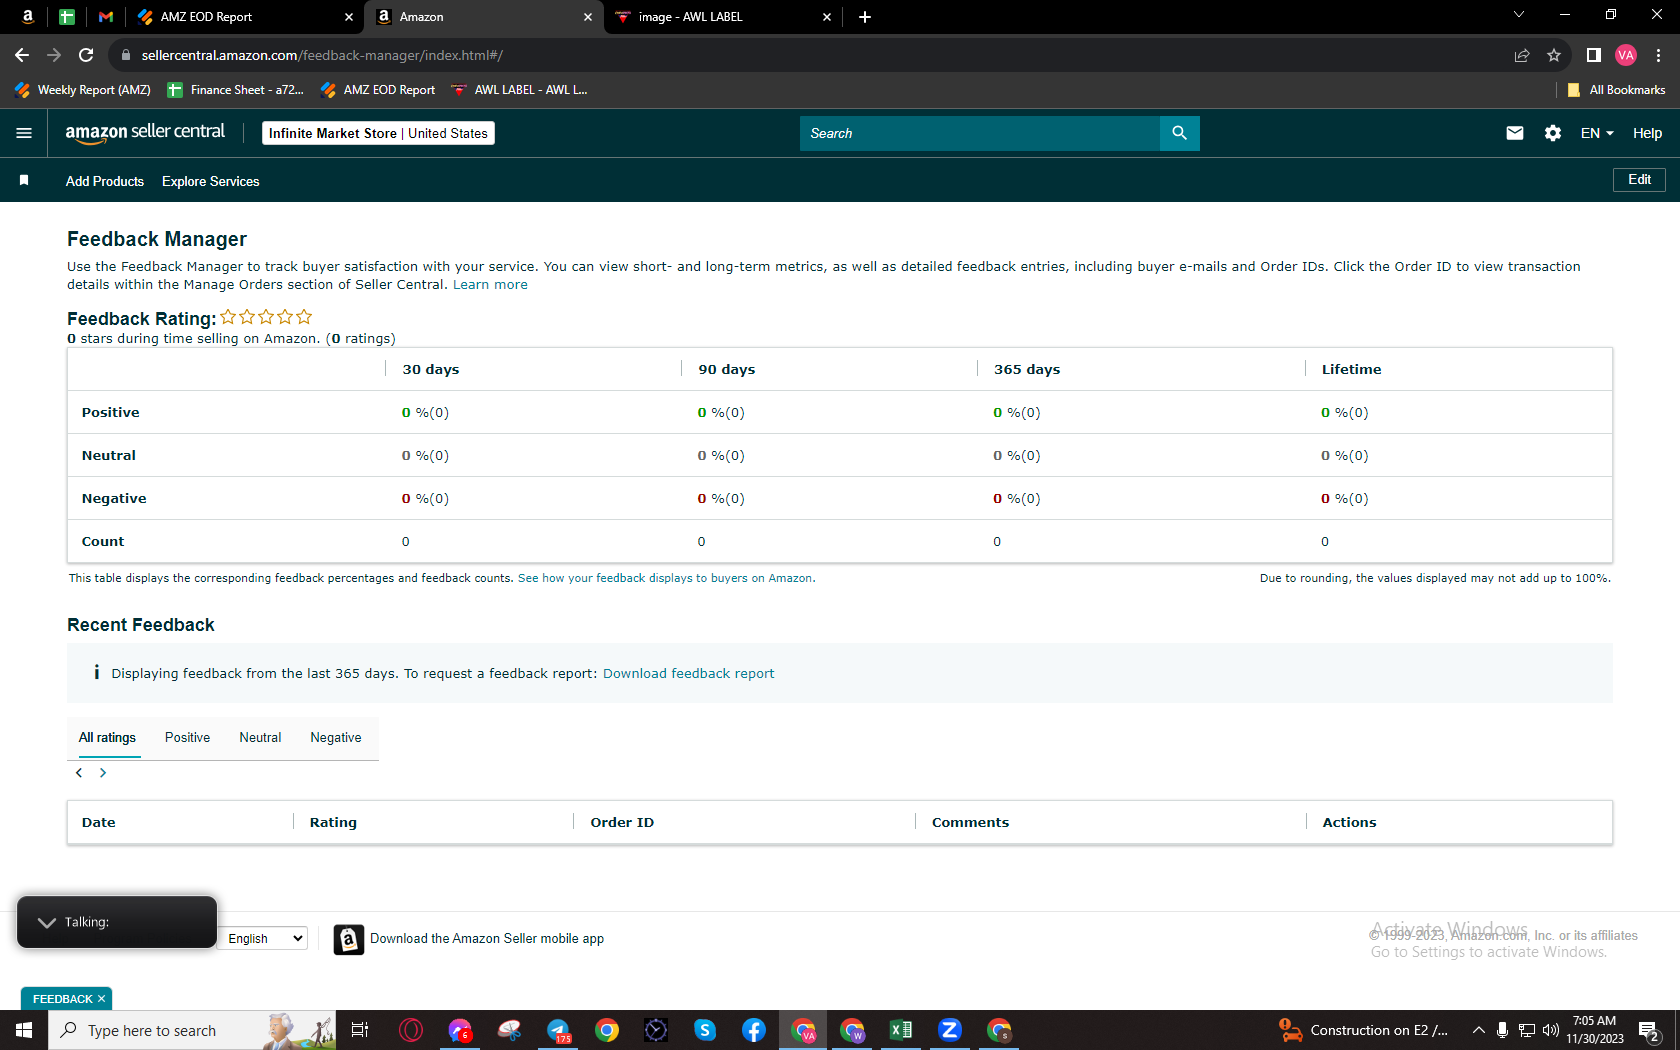Open Excel from the taskbar
This screenshot has width=1680, height=1050.
coord(901,1030)
